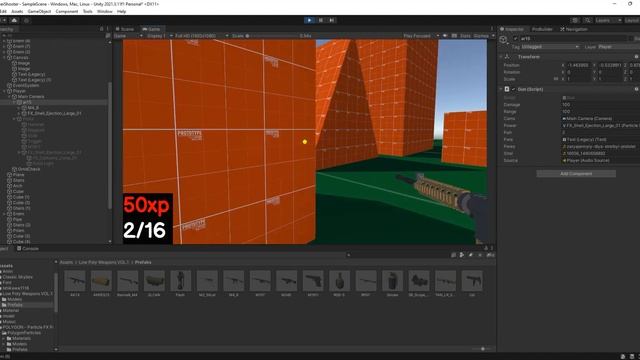Viewport: 640px width, 360px height.
Task: Toggle the ar15 object active checkbox in Inspector
Action: [x=516, y=39]
